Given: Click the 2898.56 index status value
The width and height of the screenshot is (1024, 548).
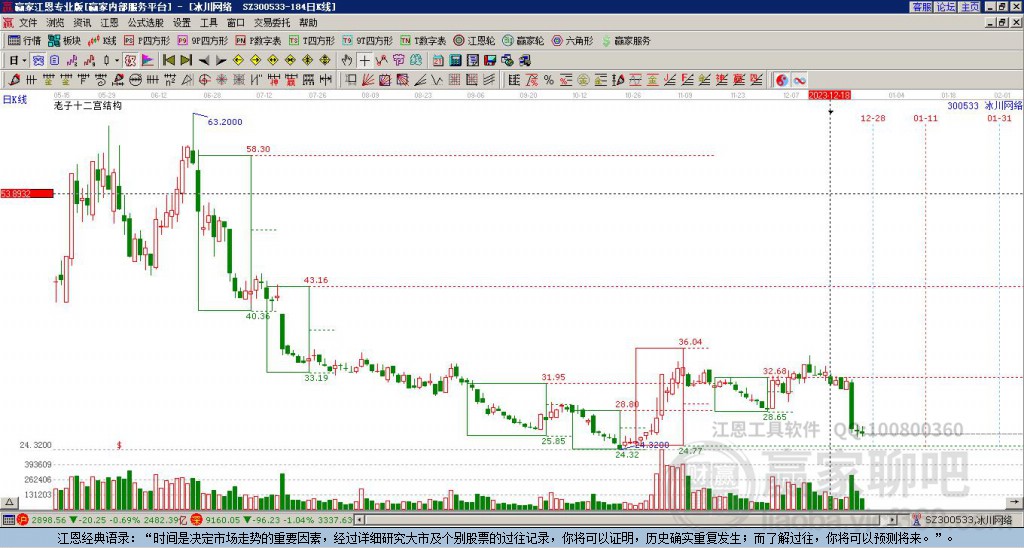Looking at the screenshot, I should click(x=48, y=520).
